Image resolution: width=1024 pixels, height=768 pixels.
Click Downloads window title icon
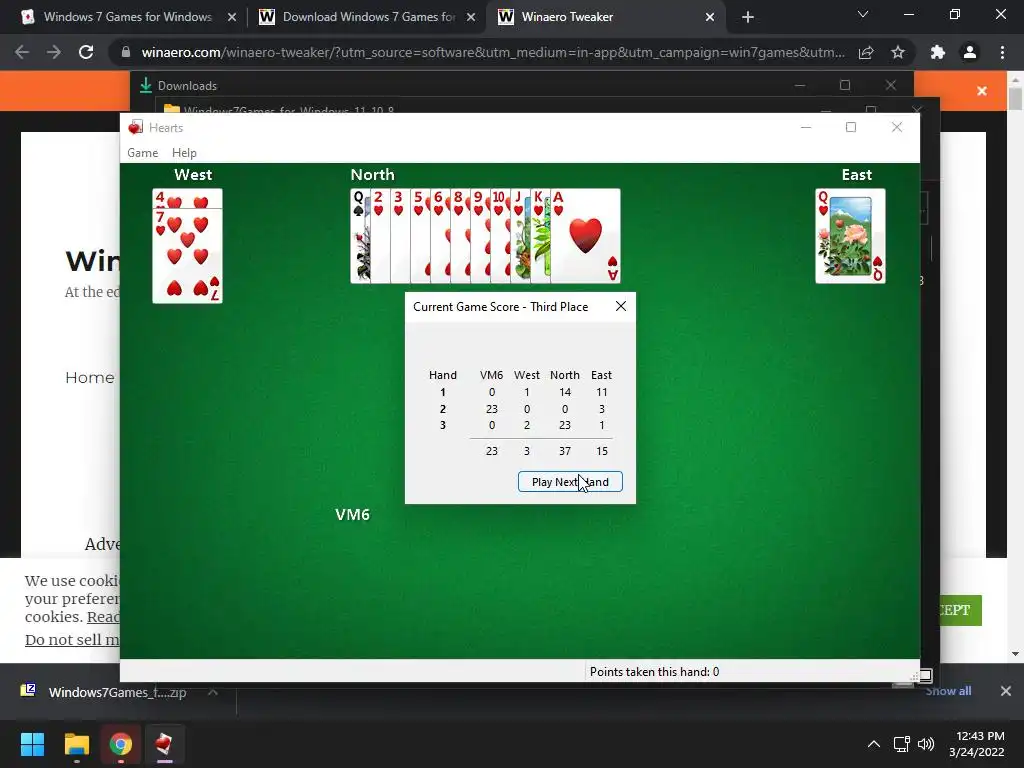pyautogui.click(x=146, y=86)
